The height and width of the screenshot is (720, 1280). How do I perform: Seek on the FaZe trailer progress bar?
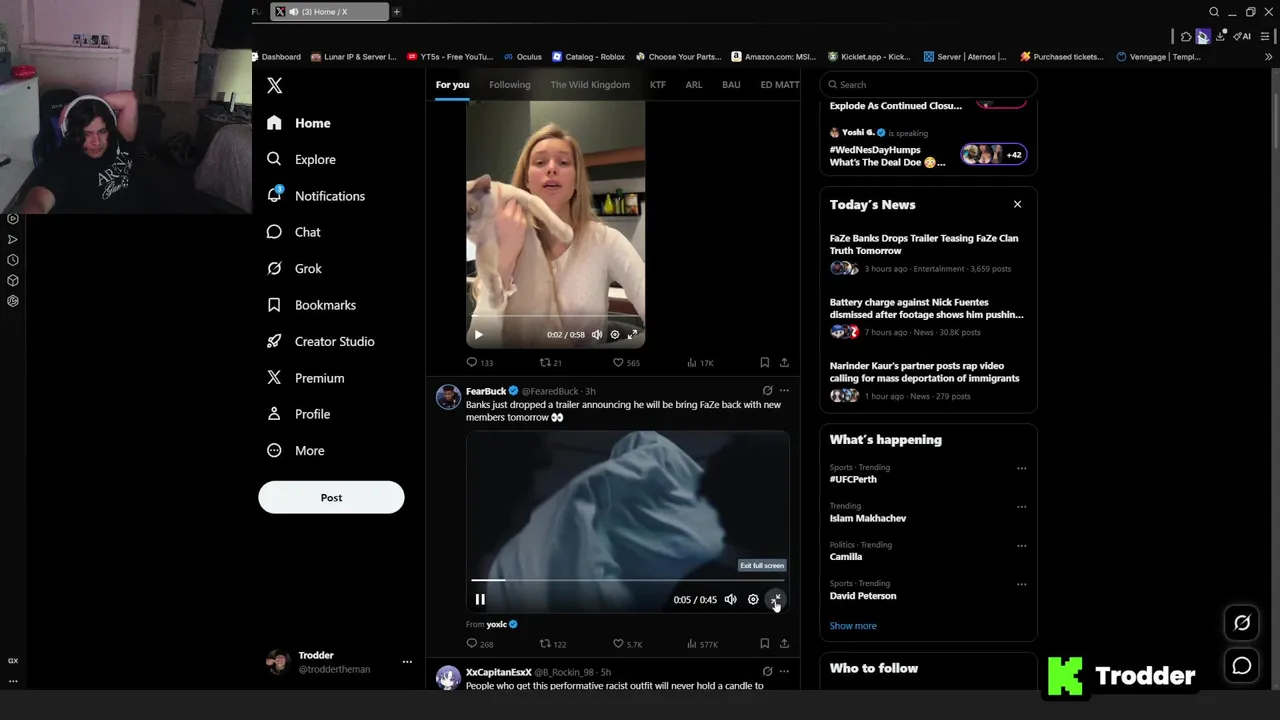point(628,580)
